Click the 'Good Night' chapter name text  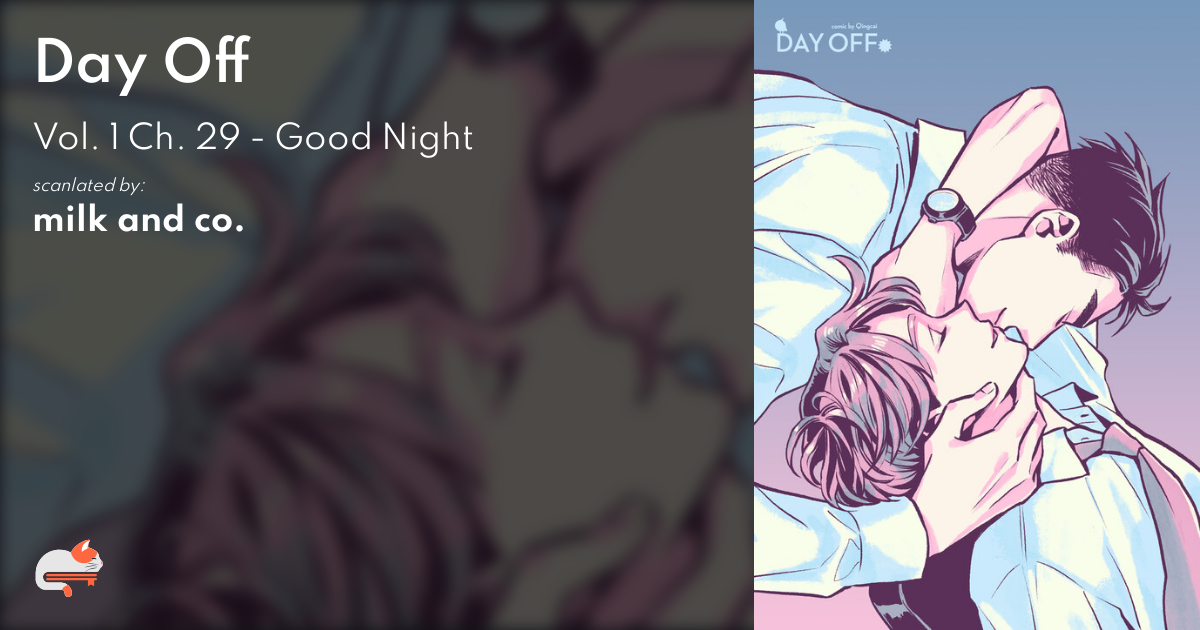(x=374, y=137)
